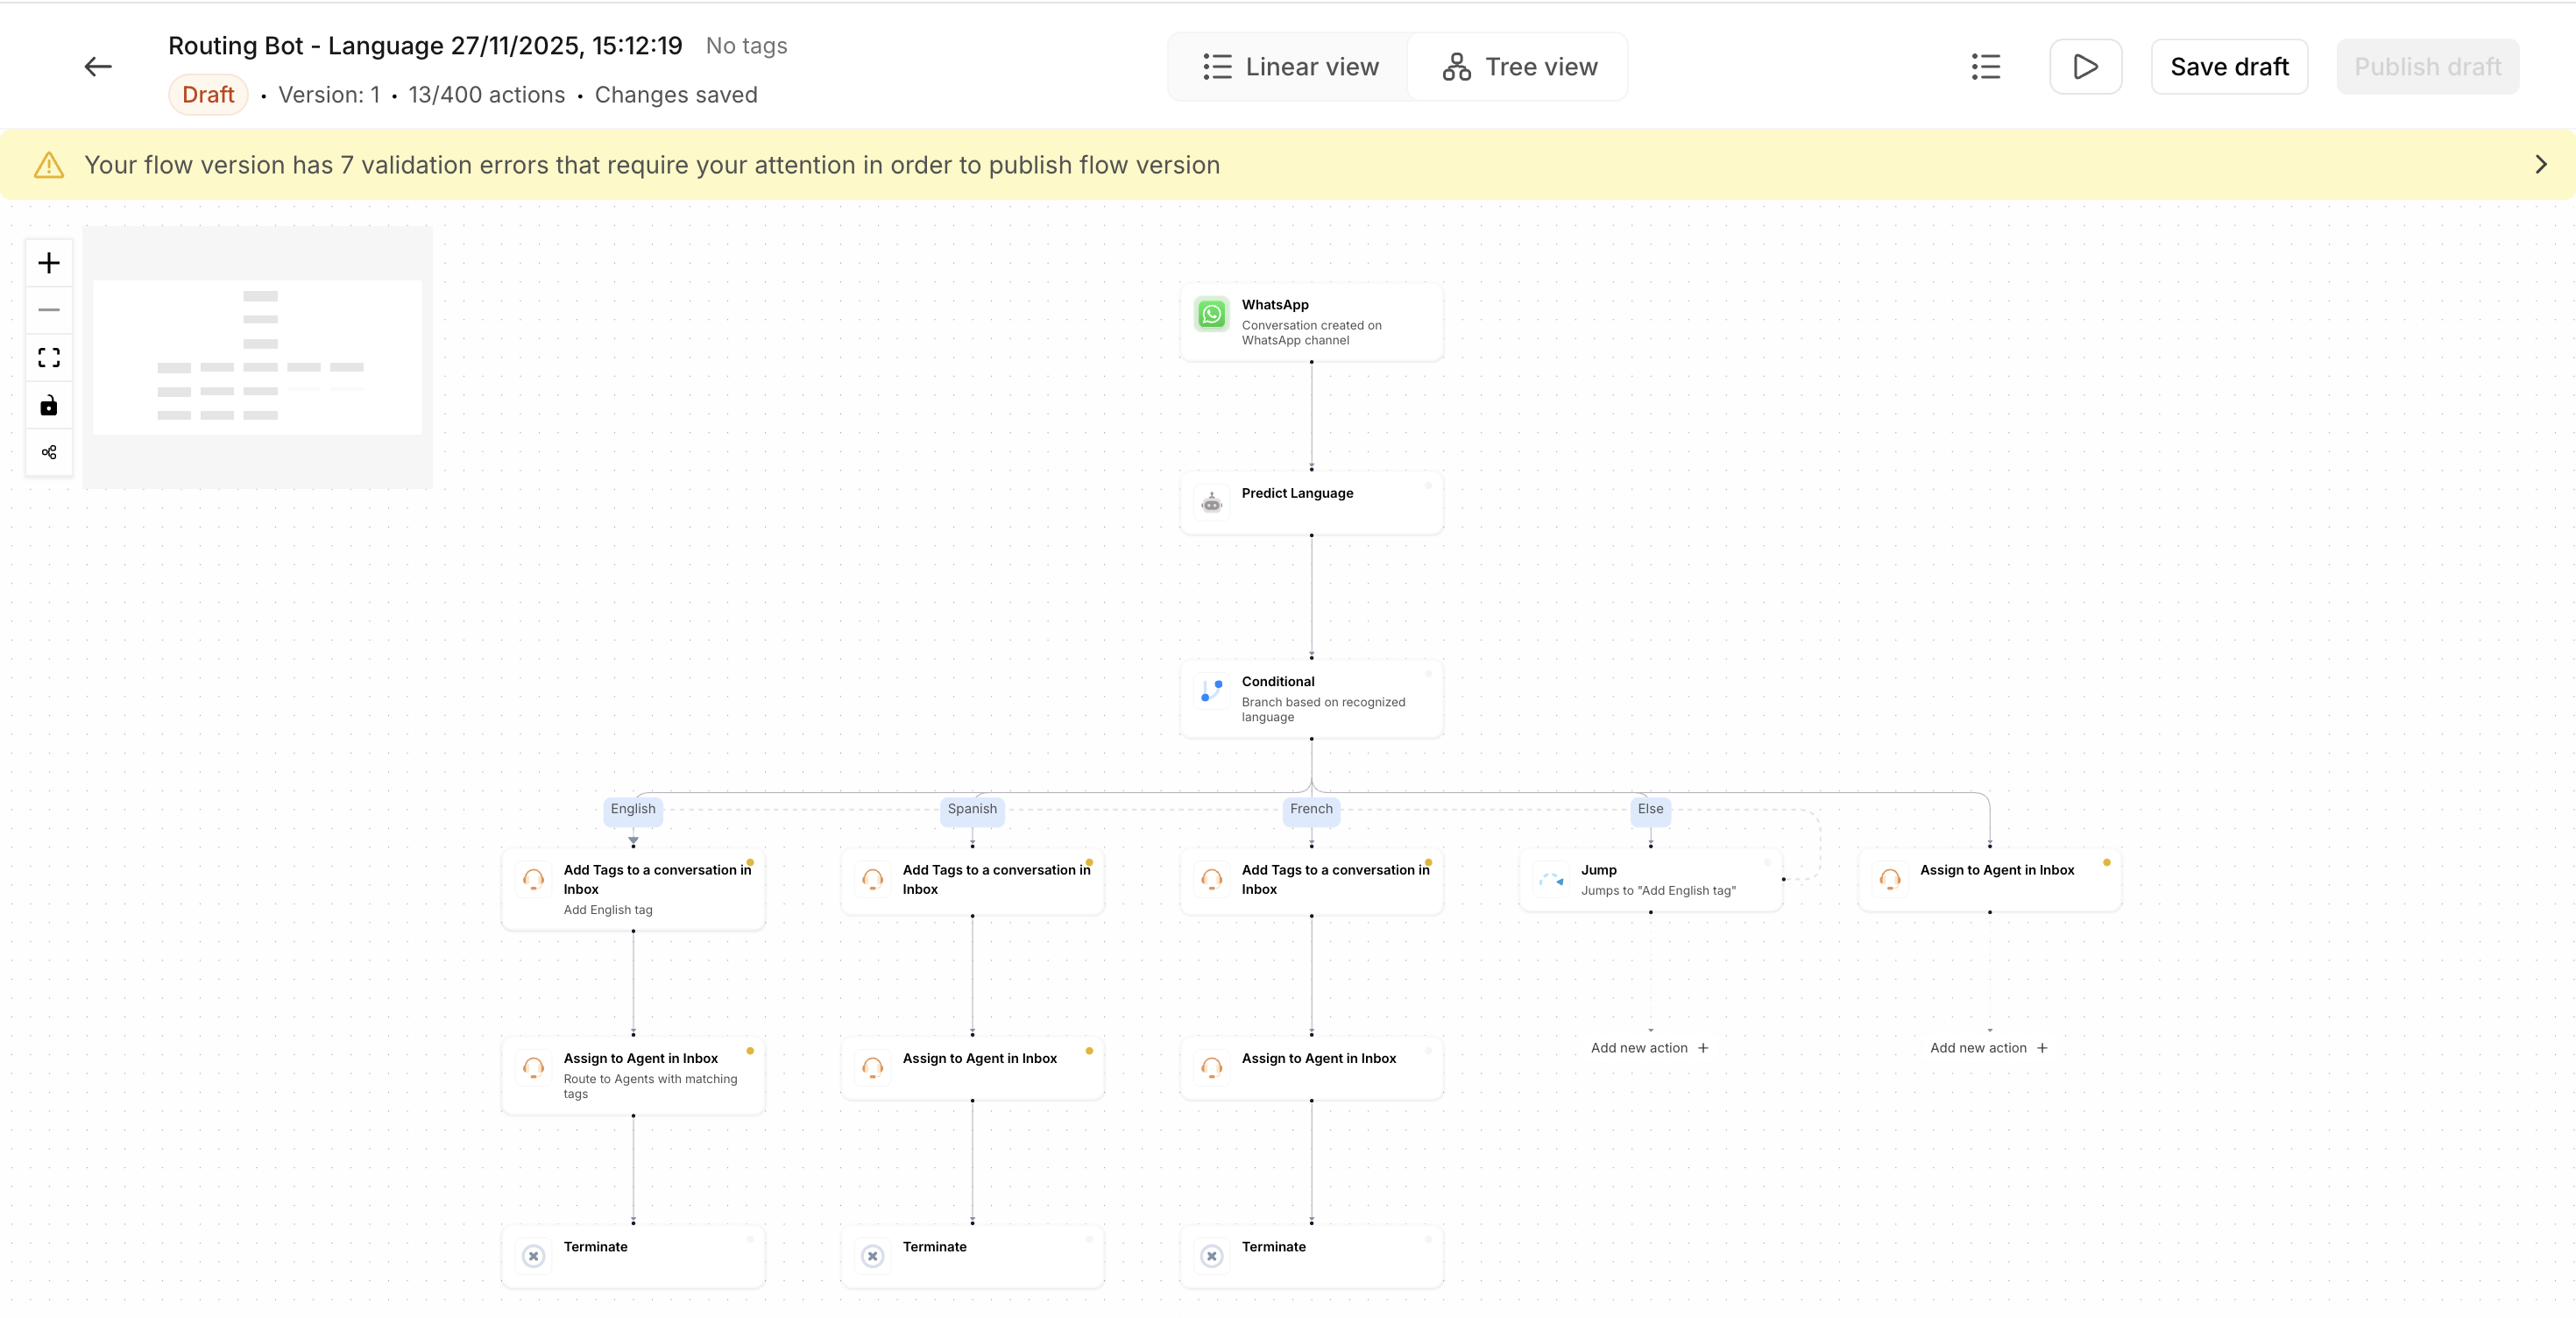The height and width of the screenshot is (1318, 2576).
Task: Click the back arrow icon
Action: (98, 67)
